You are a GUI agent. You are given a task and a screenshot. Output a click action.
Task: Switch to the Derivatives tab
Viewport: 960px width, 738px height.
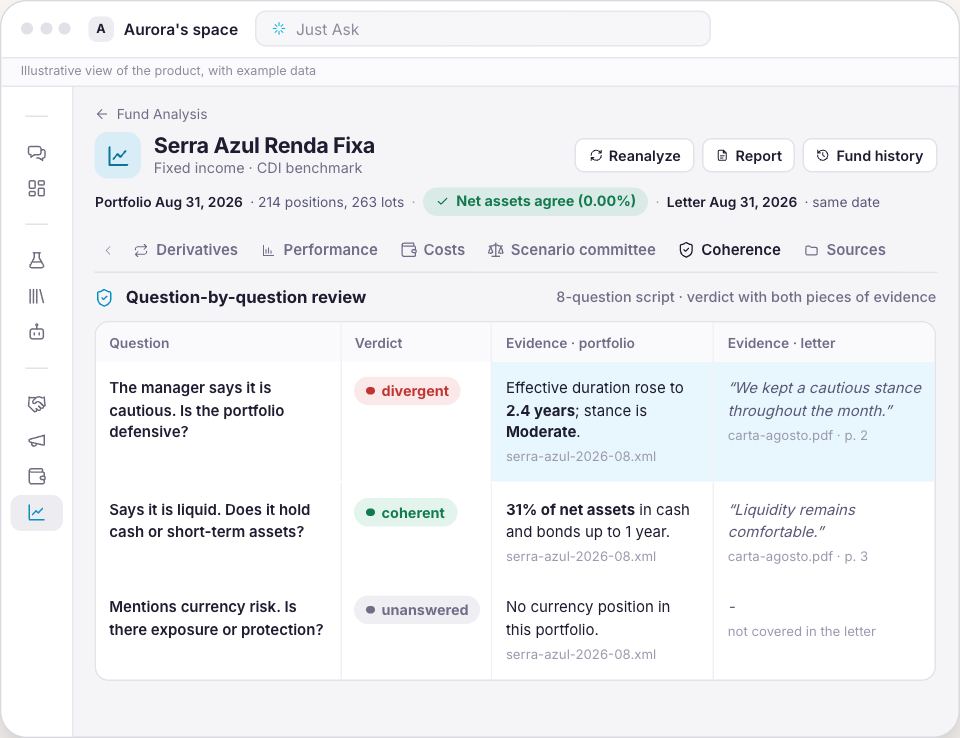pyautogui.click(x=186, y=250)
